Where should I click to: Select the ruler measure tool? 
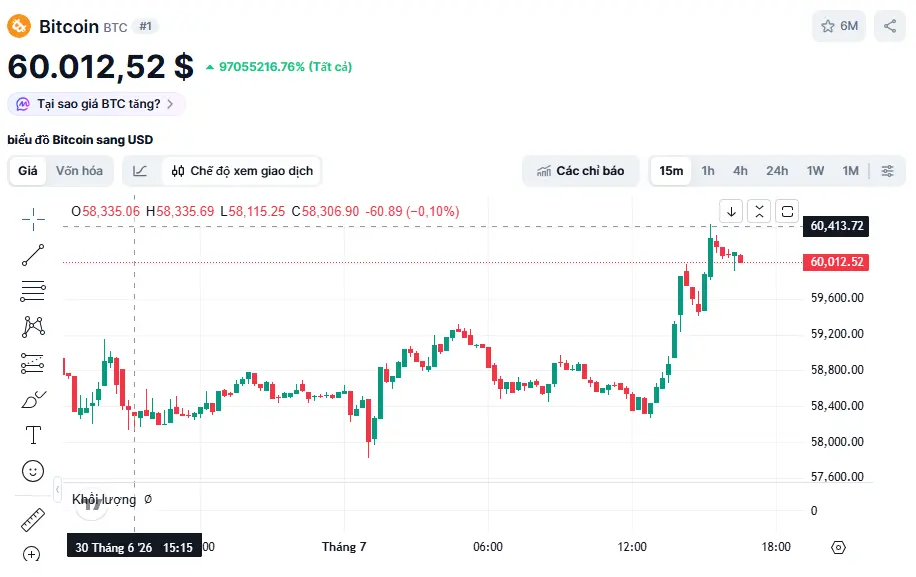point(33,520)
